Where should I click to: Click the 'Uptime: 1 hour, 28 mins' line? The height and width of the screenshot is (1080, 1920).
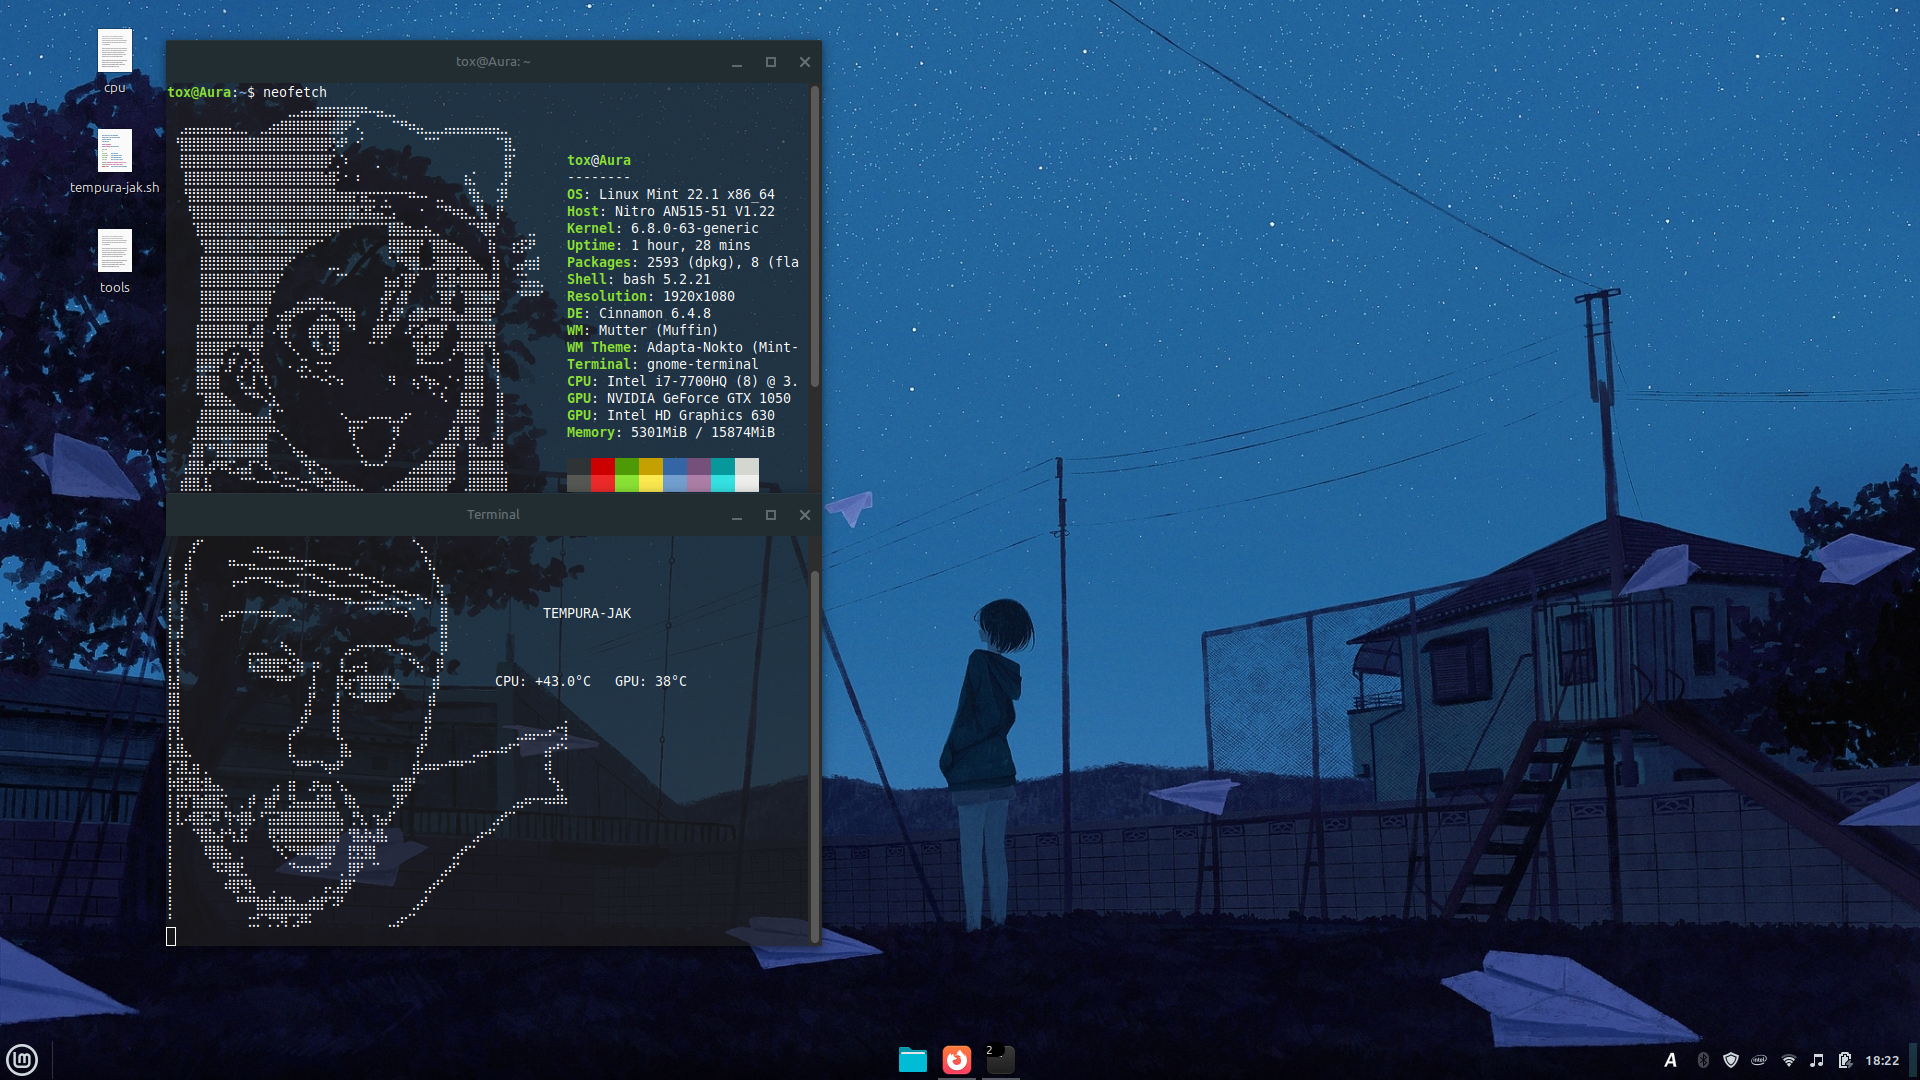[659, 245]
